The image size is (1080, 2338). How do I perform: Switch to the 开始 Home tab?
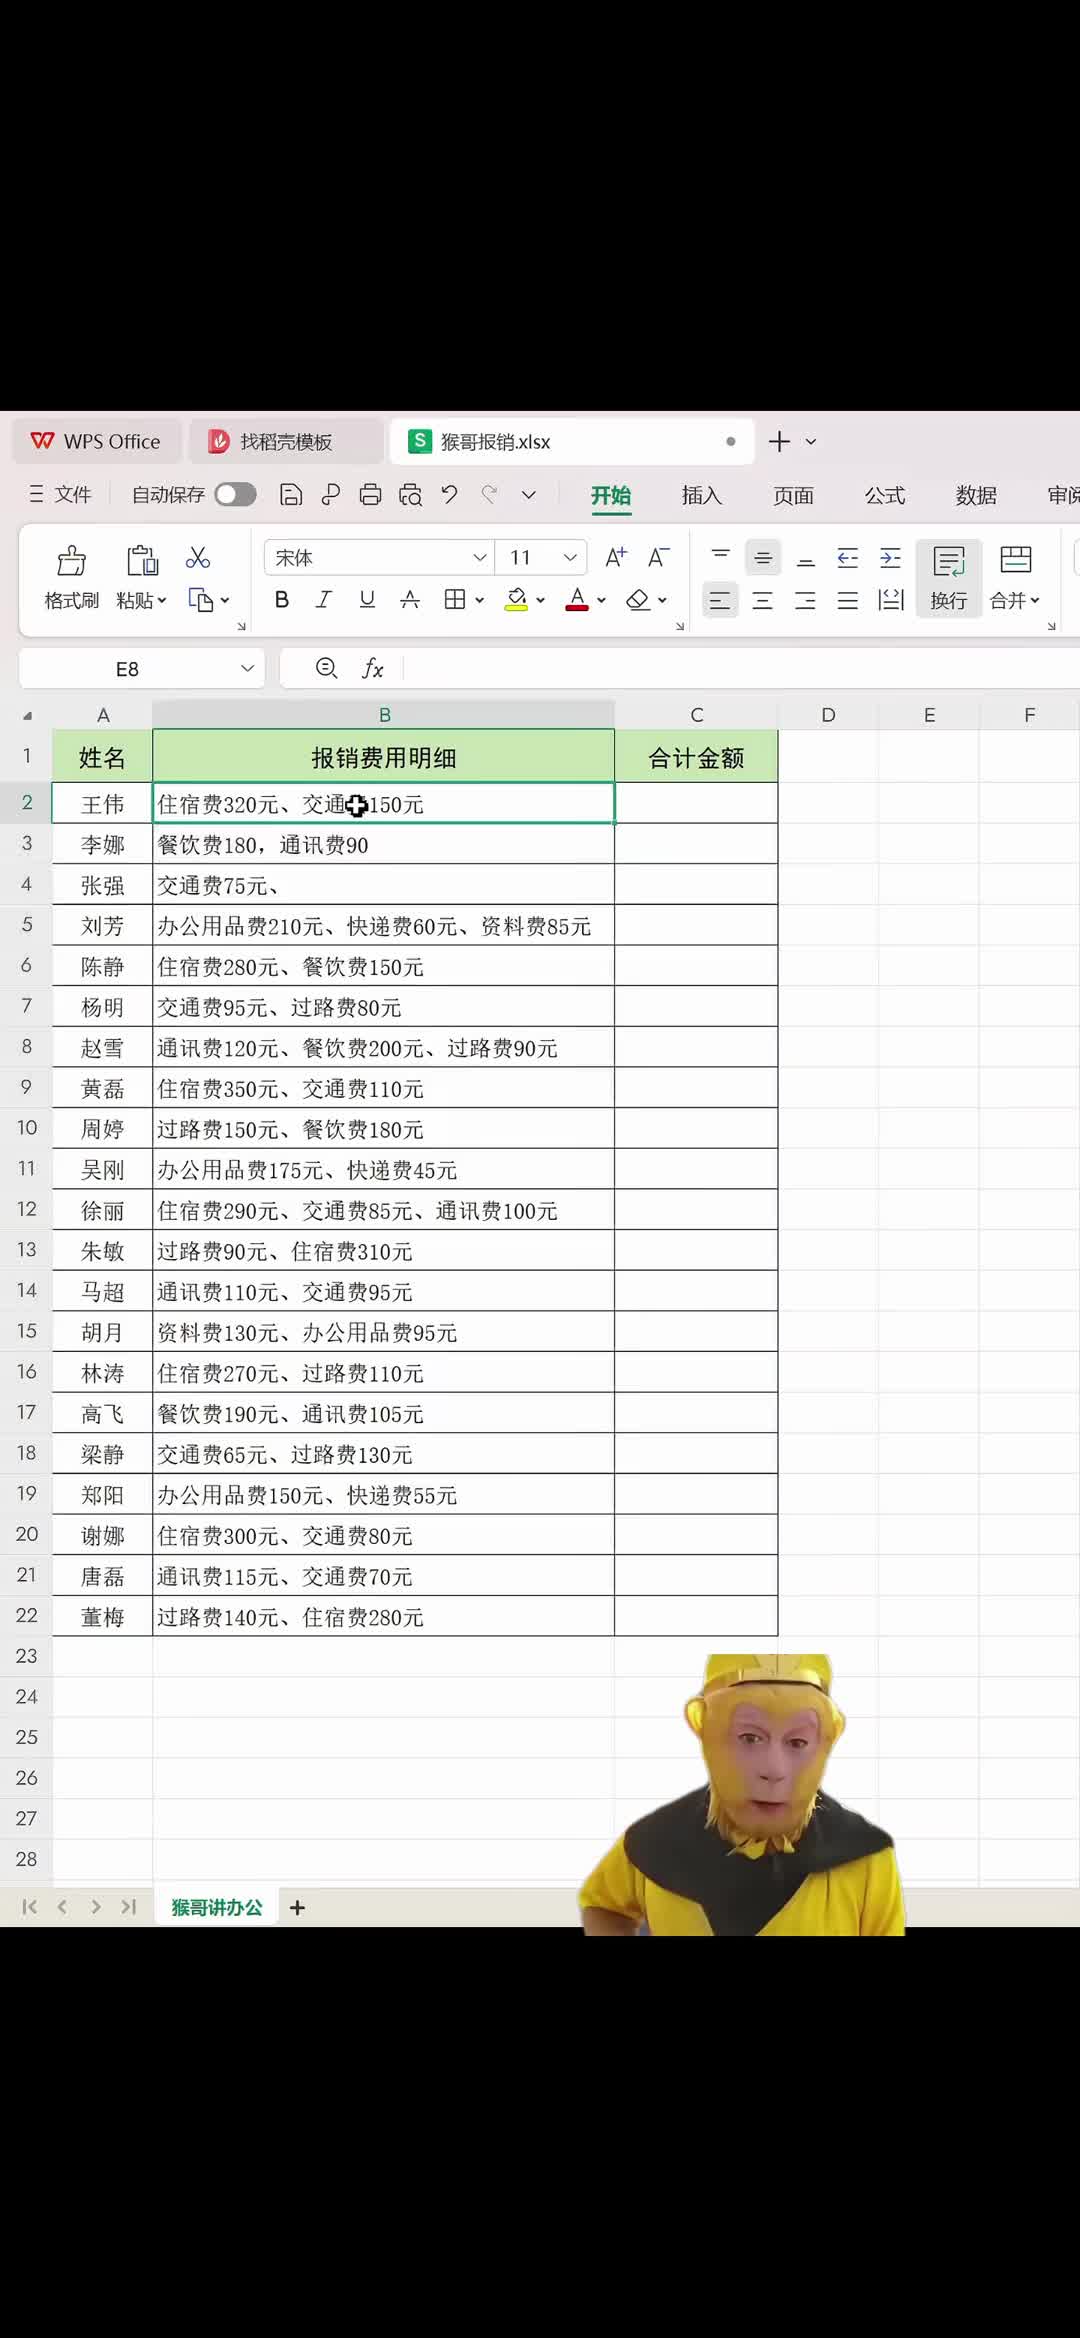pyautogui.click(x=611, y=496)
